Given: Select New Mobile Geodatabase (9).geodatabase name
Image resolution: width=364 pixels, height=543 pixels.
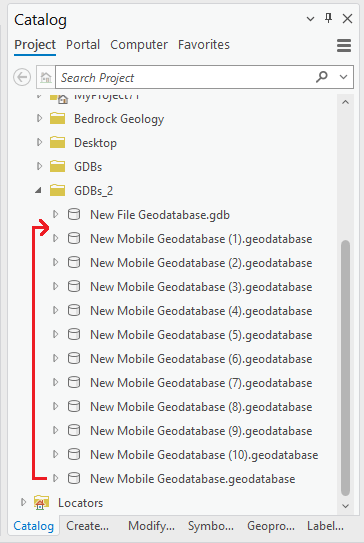Looking at the screenshot, I should tap(201, 430).
